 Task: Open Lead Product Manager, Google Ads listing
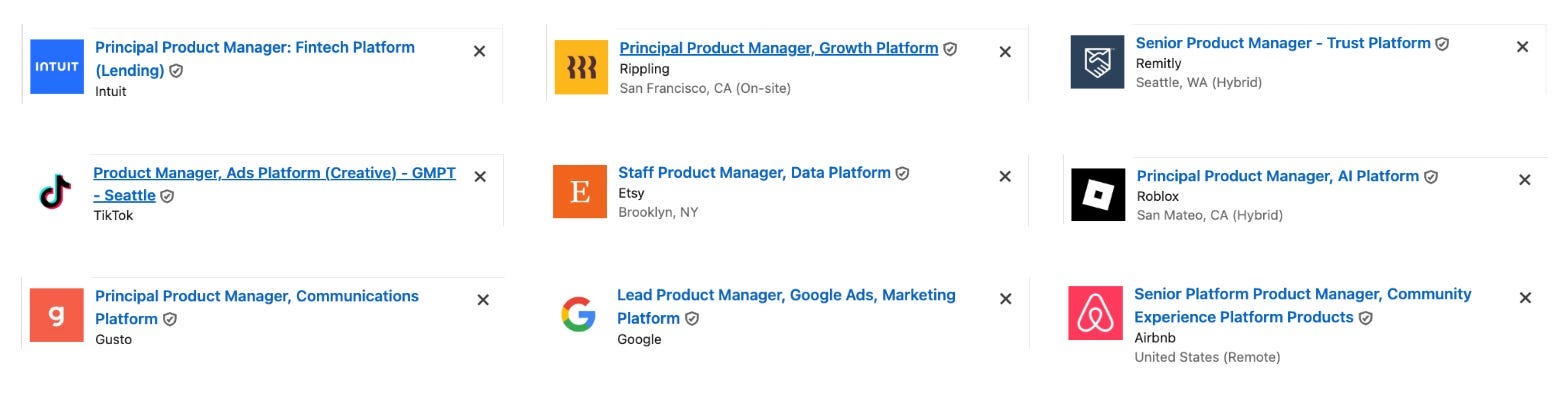786,306
